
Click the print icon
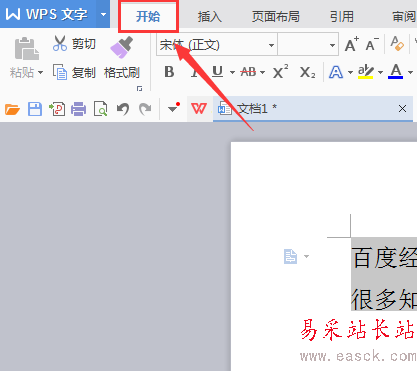(79, 109)
